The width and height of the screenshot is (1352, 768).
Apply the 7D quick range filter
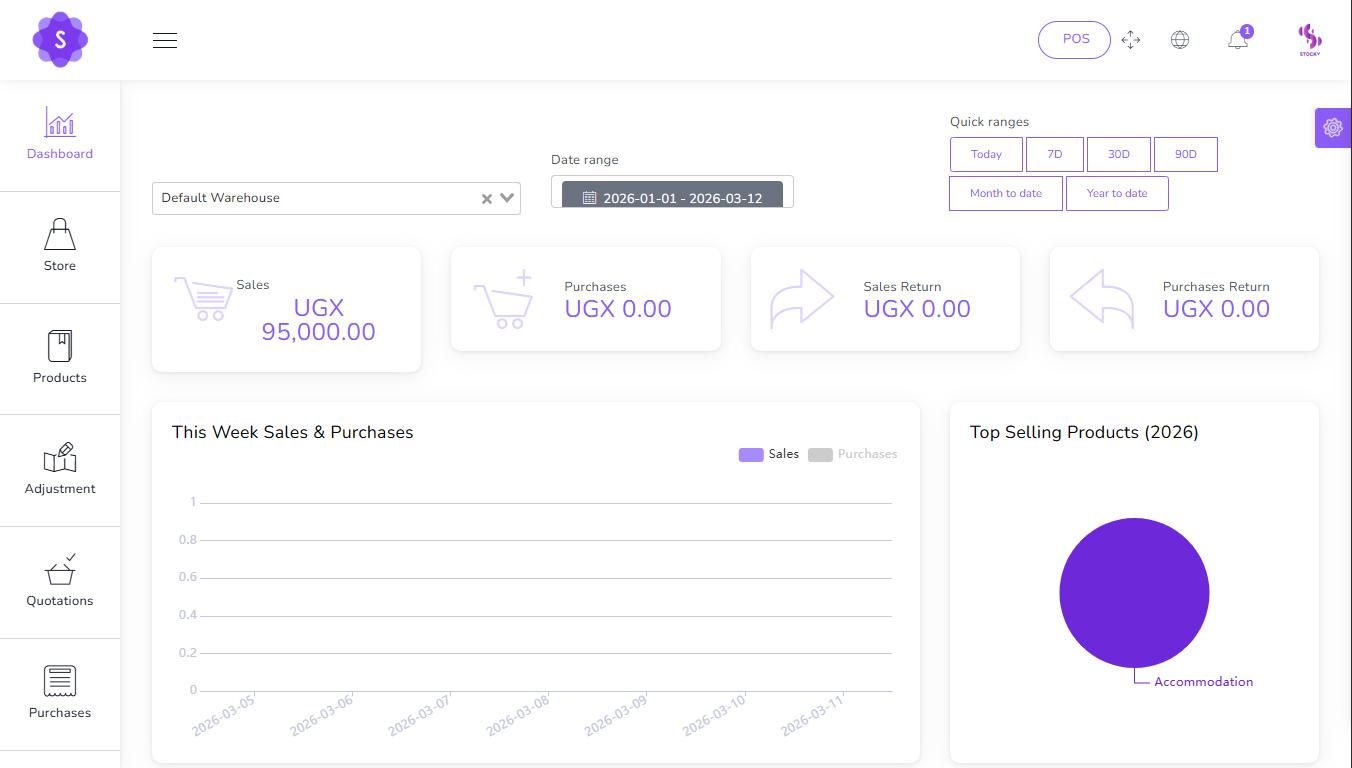tap(1054, 154)
